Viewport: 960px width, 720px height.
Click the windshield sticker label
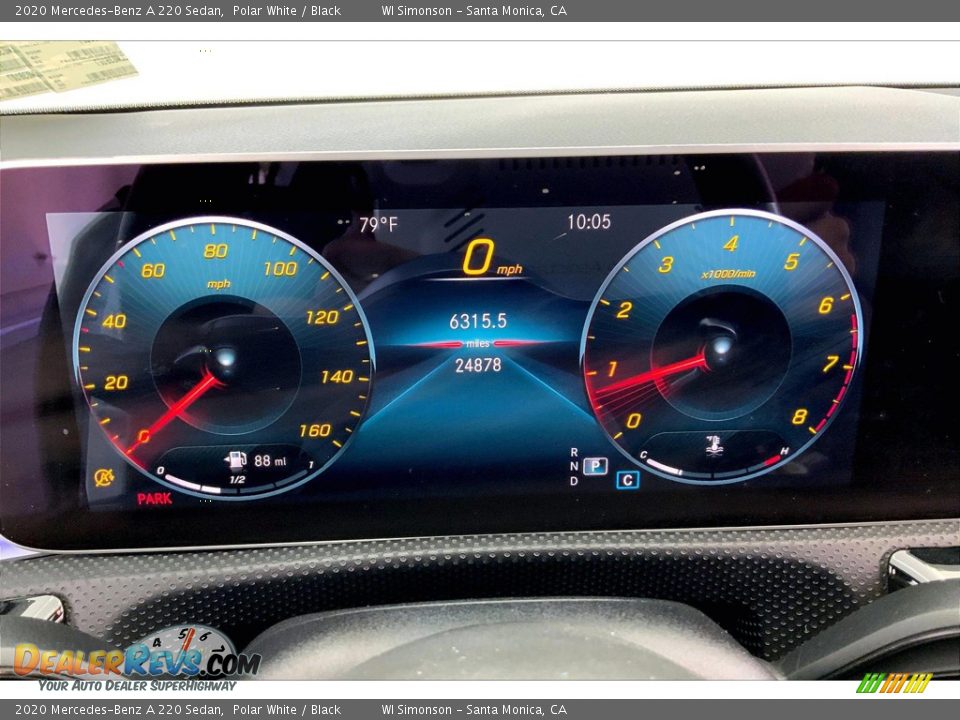coord(66,68)
